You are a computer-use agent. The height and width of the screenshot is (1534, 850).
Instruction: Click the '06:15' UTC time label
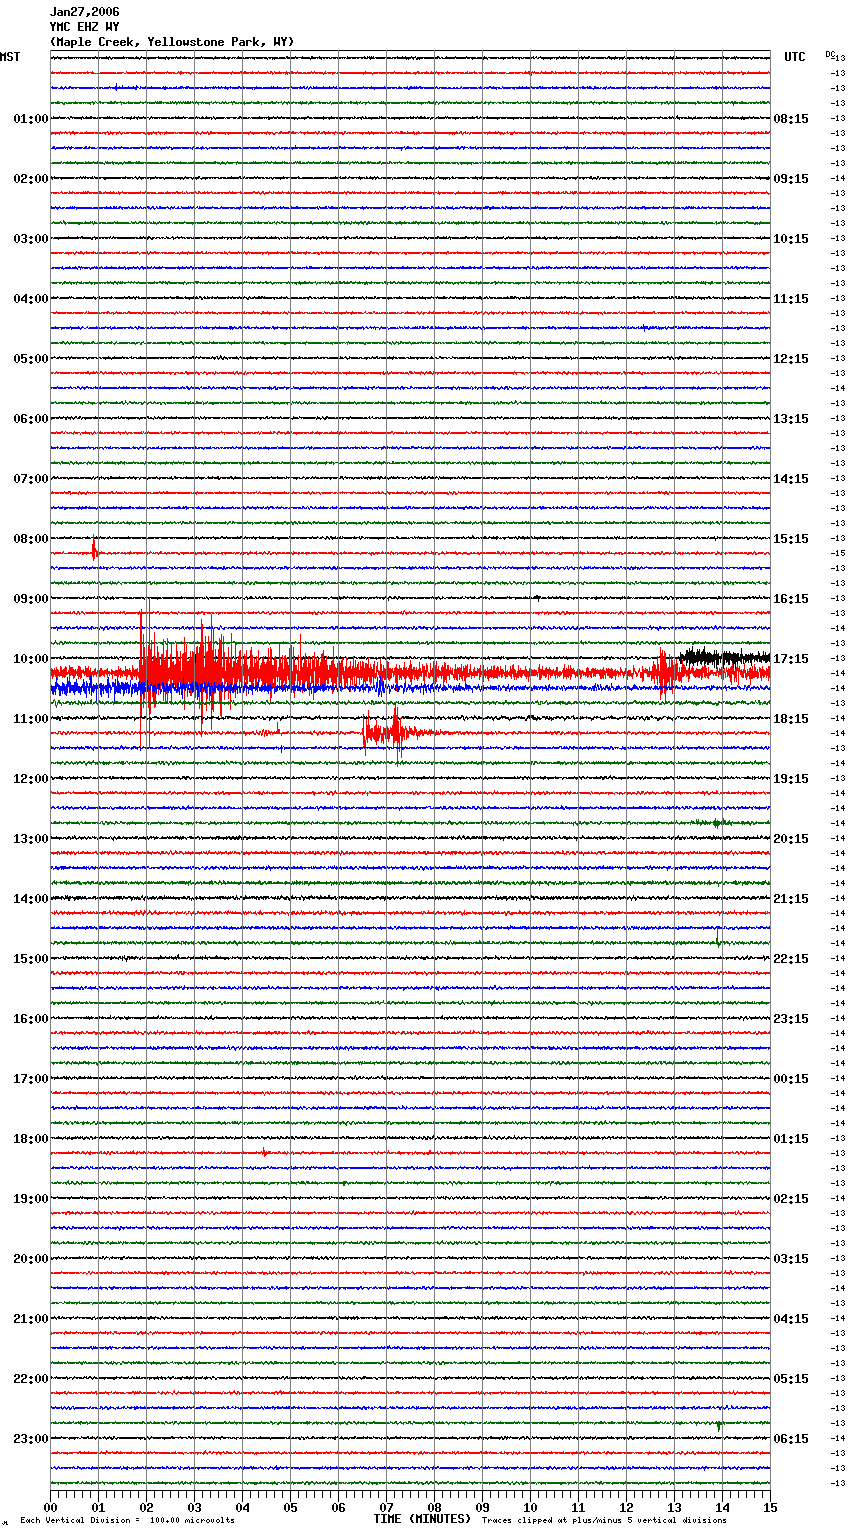pyautogui.click(x=791, y=1439)
